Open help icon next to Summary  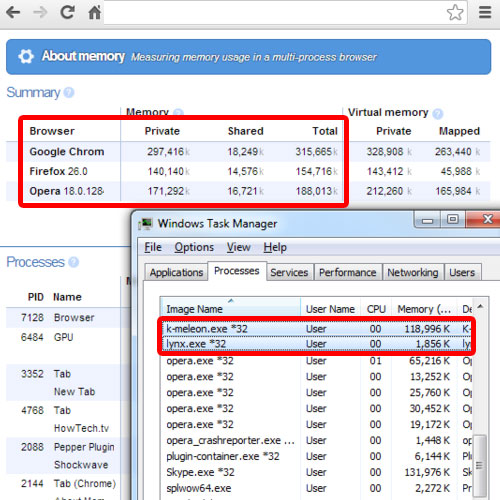pyautogui.click(x=69, y=92)
